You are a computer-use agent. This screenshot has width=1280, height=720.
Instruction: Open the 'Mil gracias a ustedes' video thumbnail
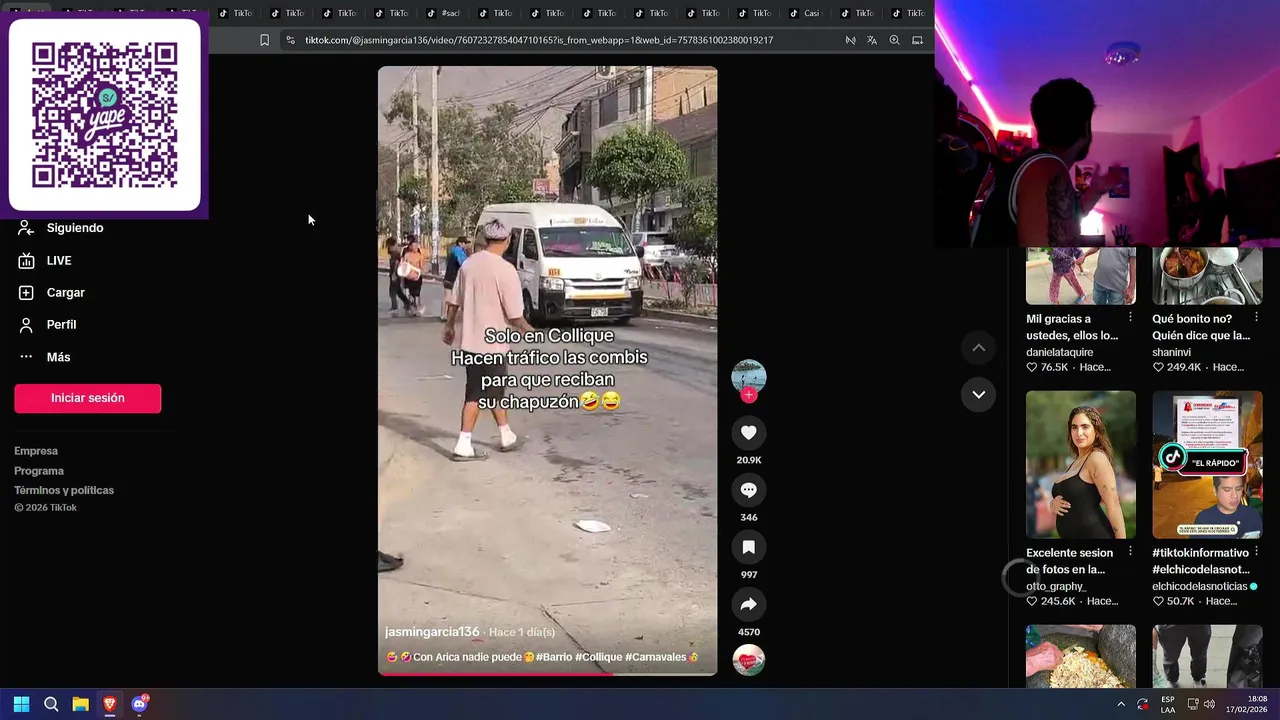coord(1081,276)
